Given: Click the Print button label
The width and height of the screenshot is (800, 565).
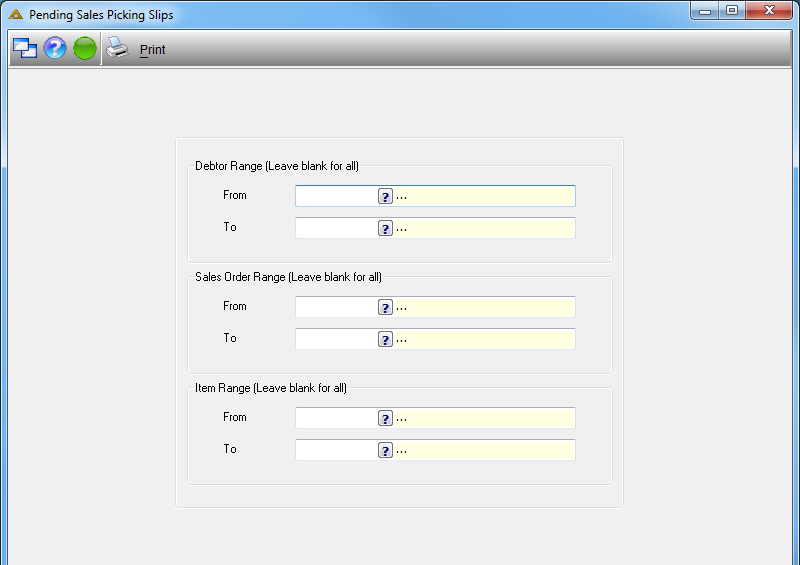Looking at the screenshot, I should [x=153, y=50].
